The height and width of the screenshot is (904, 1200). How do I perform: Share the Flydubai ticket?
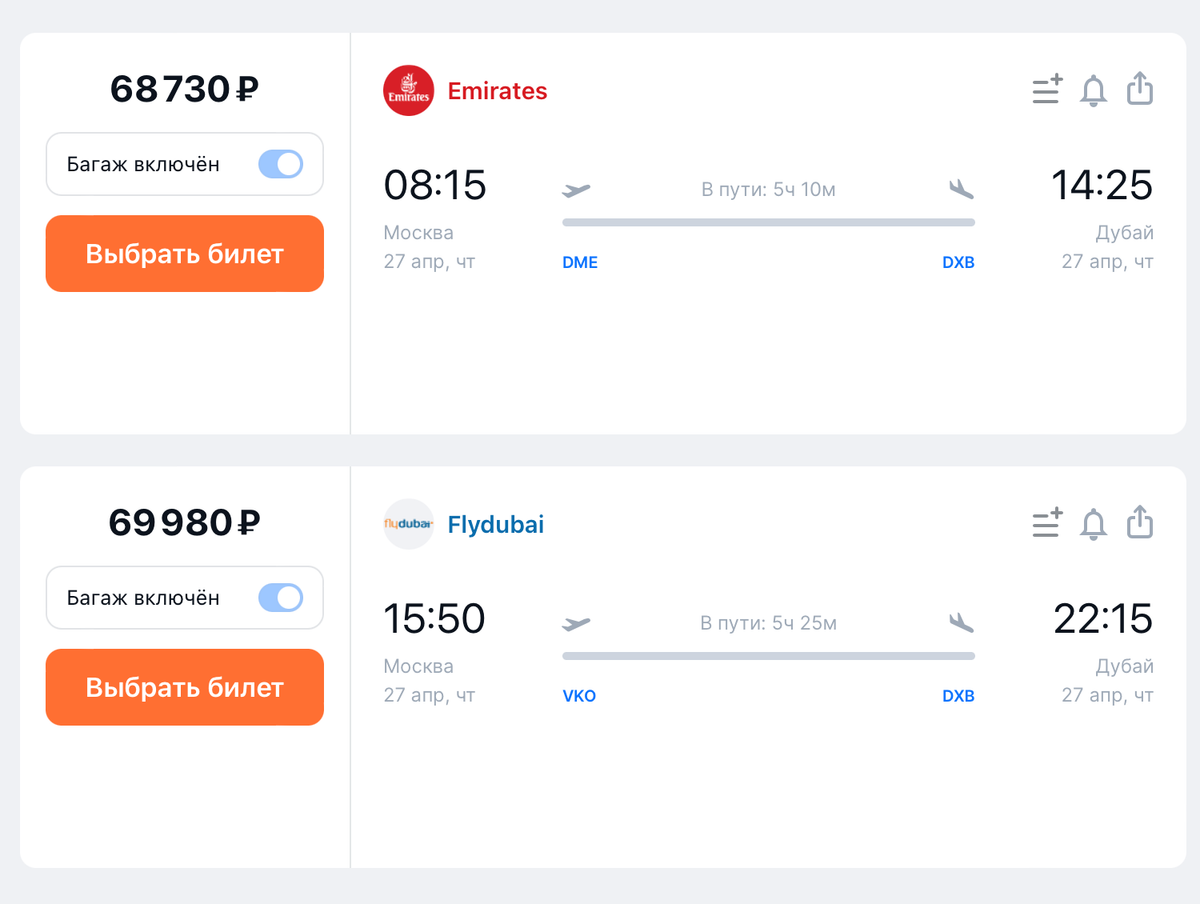[x=1140, y=522]
